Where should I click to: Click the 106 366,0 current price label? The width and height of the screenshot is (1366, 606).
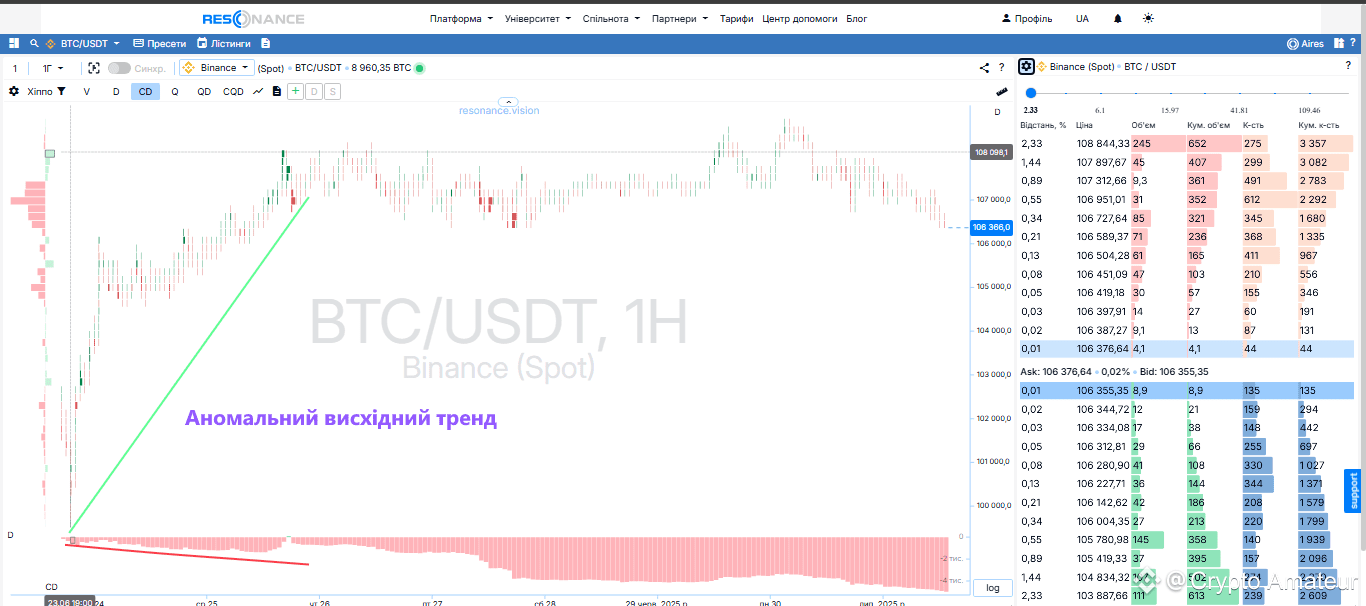(x=991, y=228)
